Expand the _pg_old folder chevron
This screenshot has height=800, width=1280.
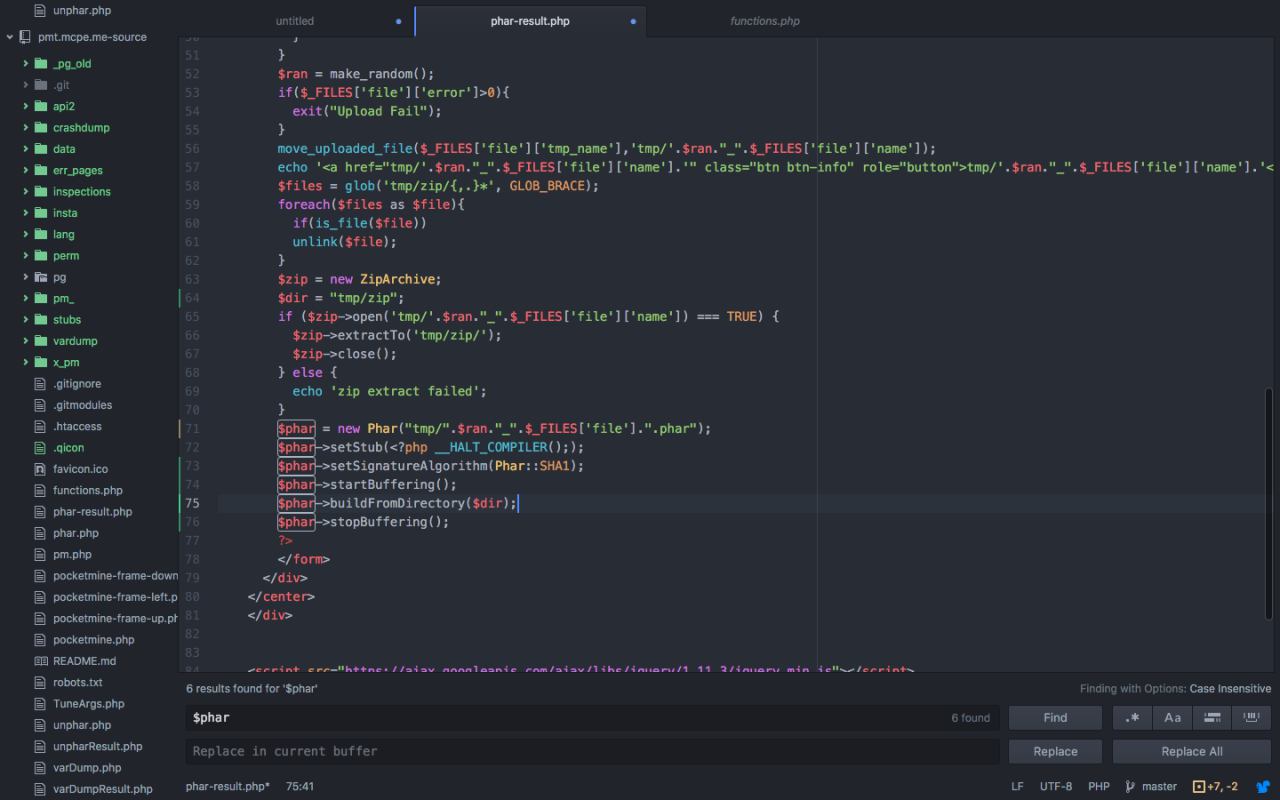26,64
